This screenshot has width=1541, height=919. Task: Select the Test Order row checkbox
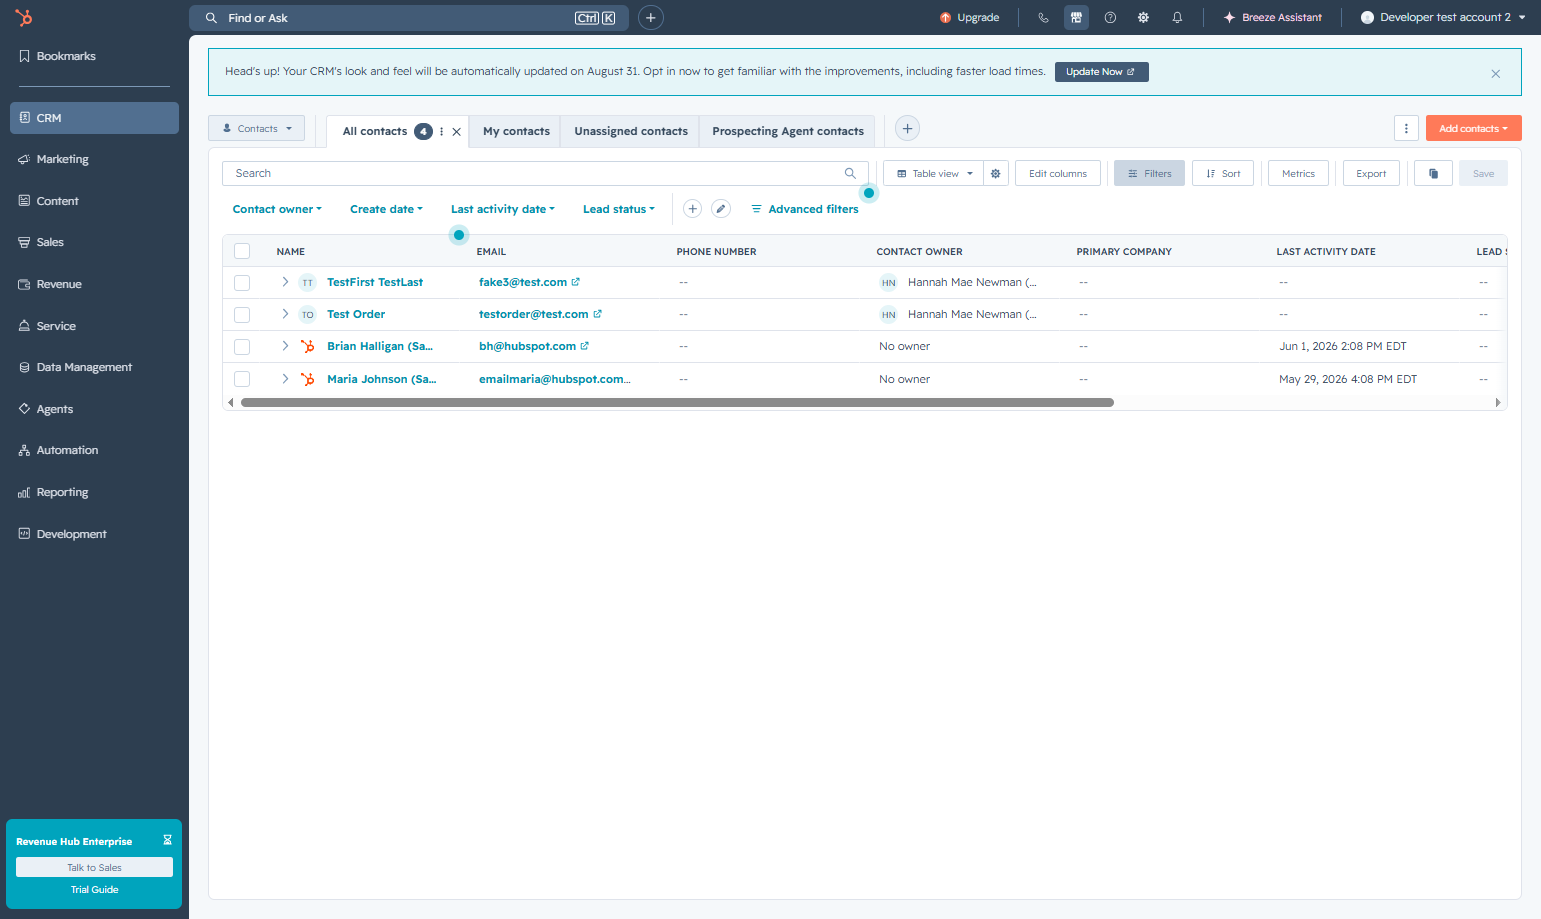(242, 315)
